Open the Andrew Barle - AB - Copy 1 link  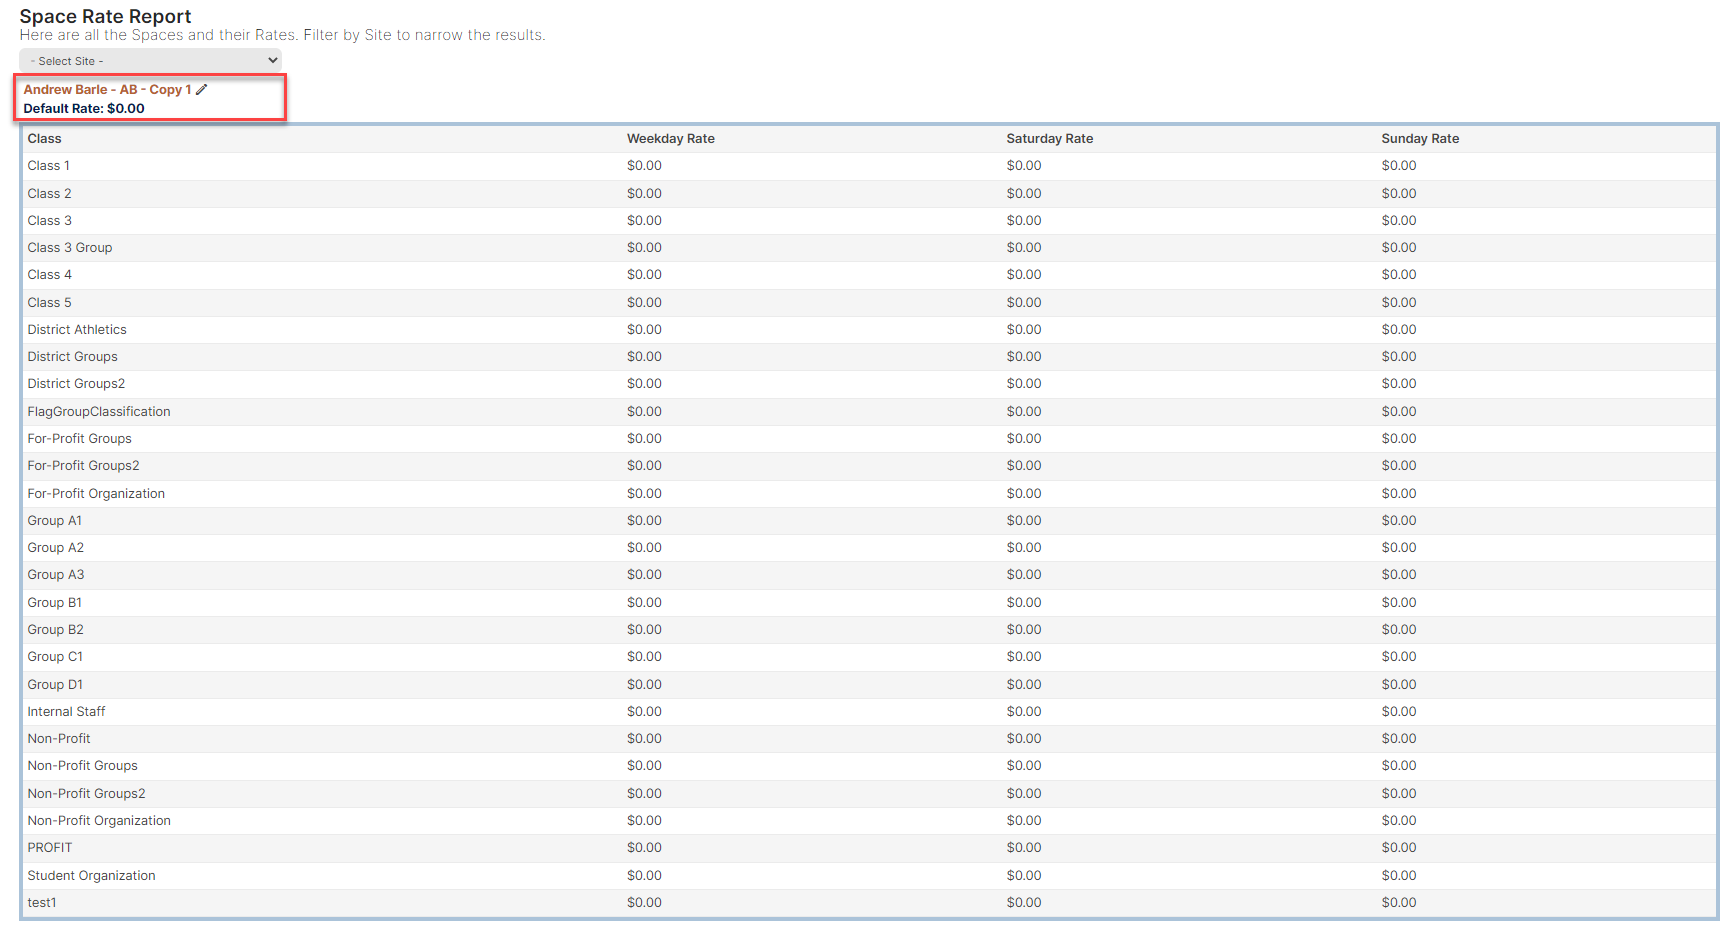pyautogui.click(x=107, y=89)
